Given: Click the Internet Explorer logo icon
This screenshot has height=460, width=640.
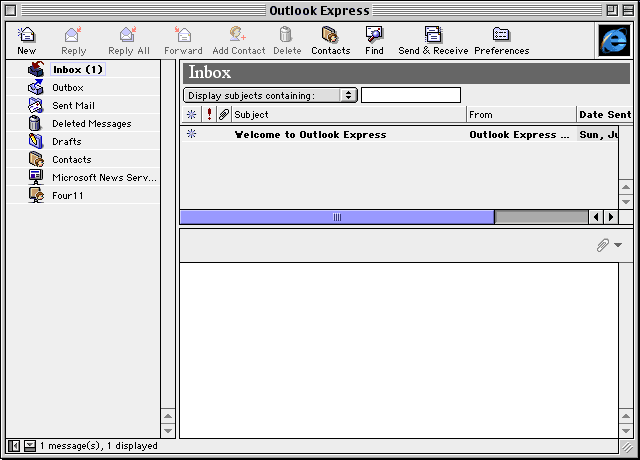Looking at the screenshot, I should click(612, 40).
